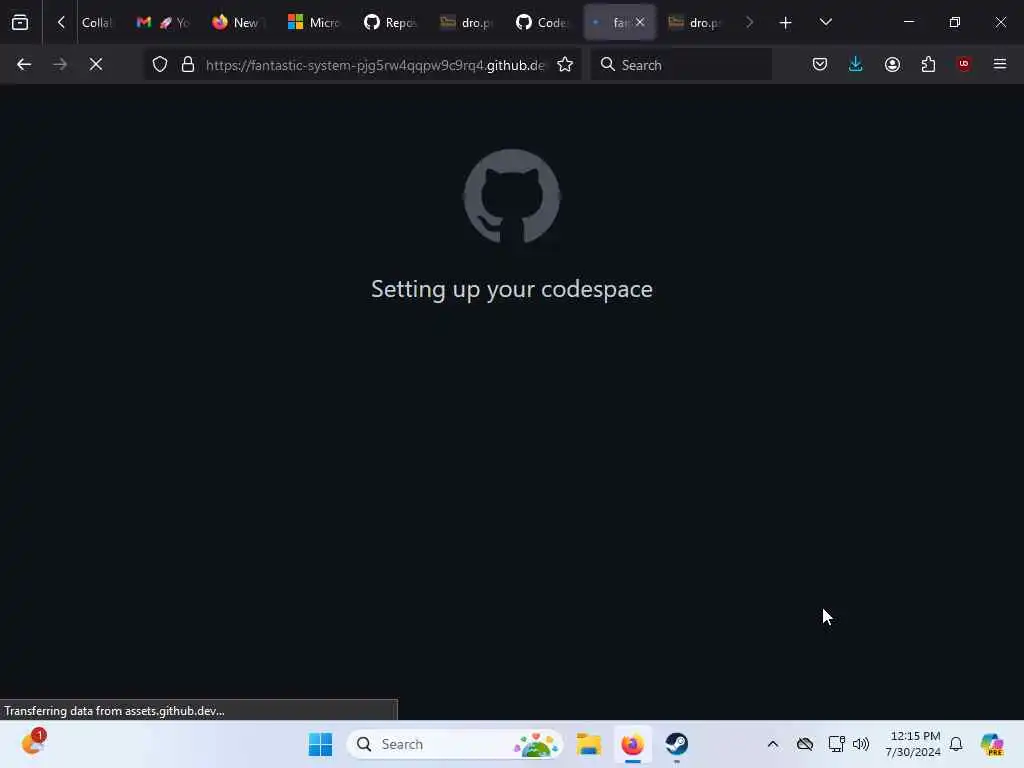Image resolution: width=1024 pixels, height=768 pixels.
Task: Click the Firefox taskbar icon
Action: point(632,744)
